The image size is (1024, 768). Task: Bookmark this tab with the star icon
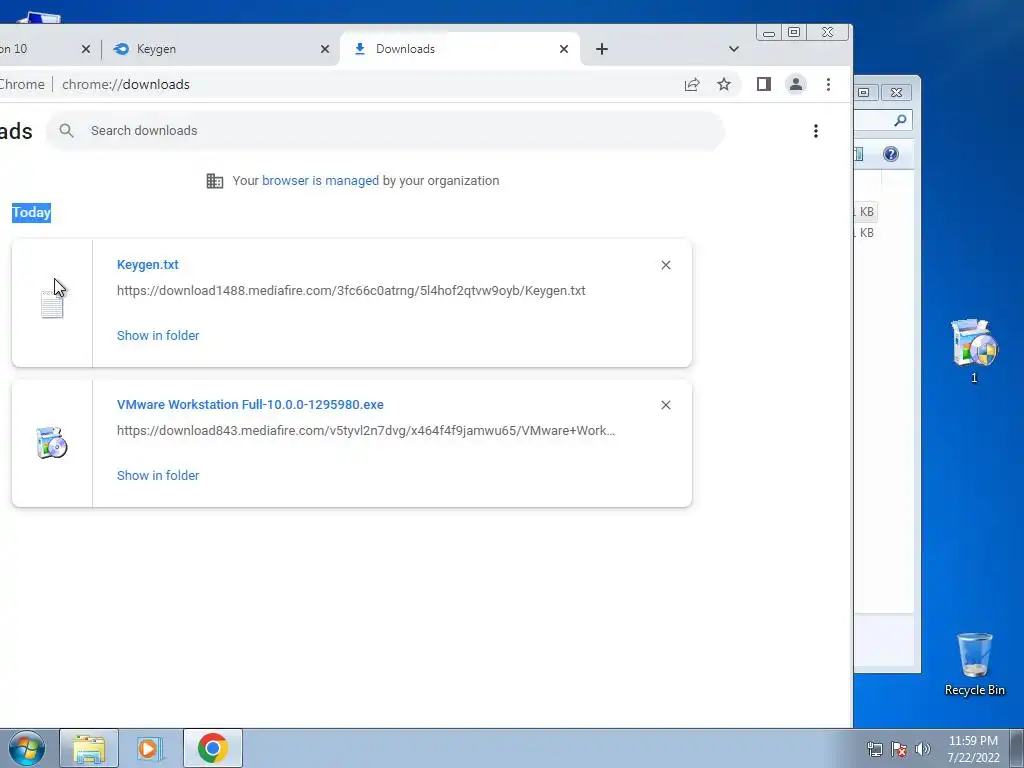724,84
